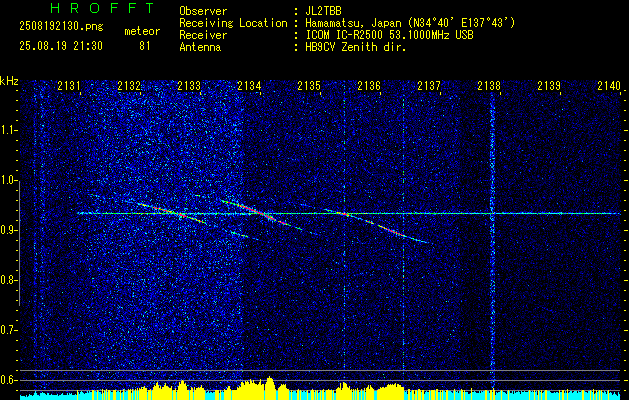Click the kHz axis unit label
629x400 pixels.
[x=9, y=81]
